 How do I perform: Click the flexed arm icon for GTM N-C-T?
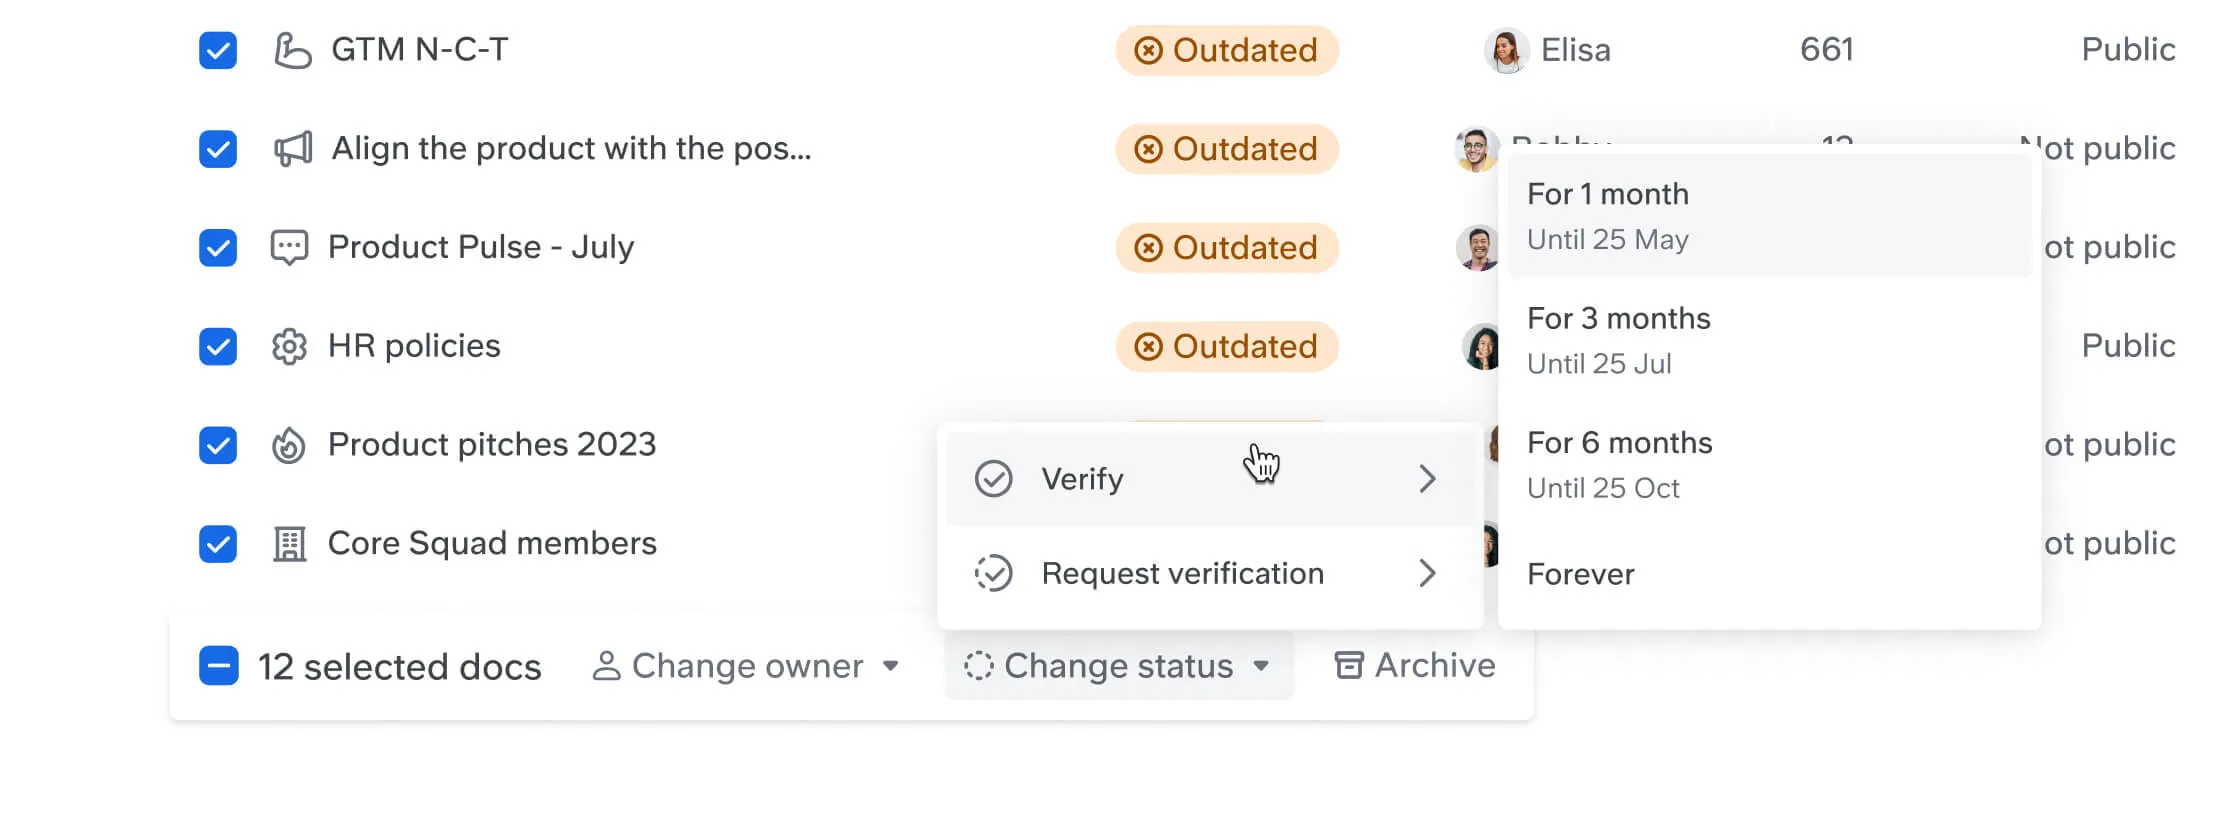292,50
